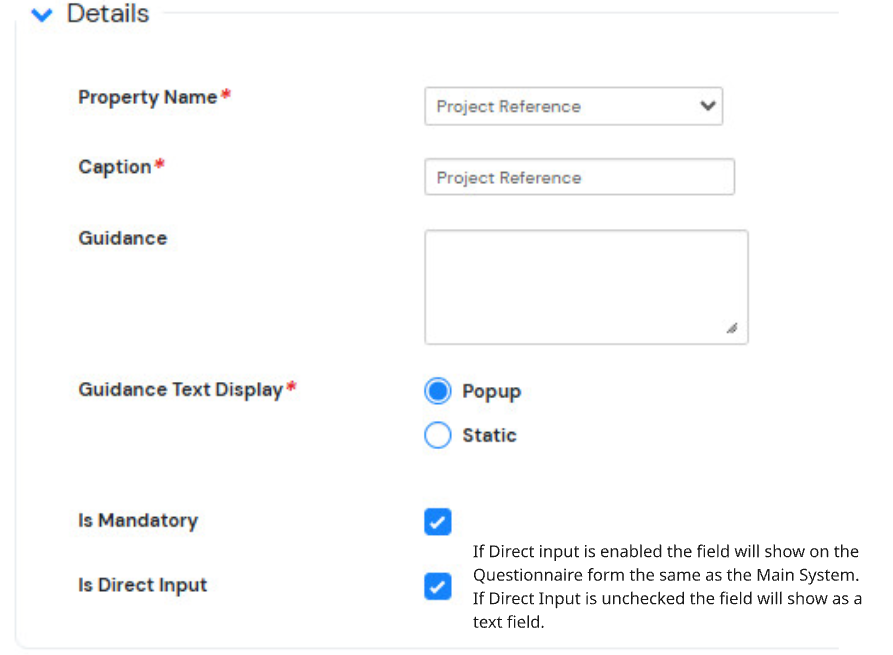The image size is (893, 655).
Task: Click the Static option label
Action: point(489,436)
